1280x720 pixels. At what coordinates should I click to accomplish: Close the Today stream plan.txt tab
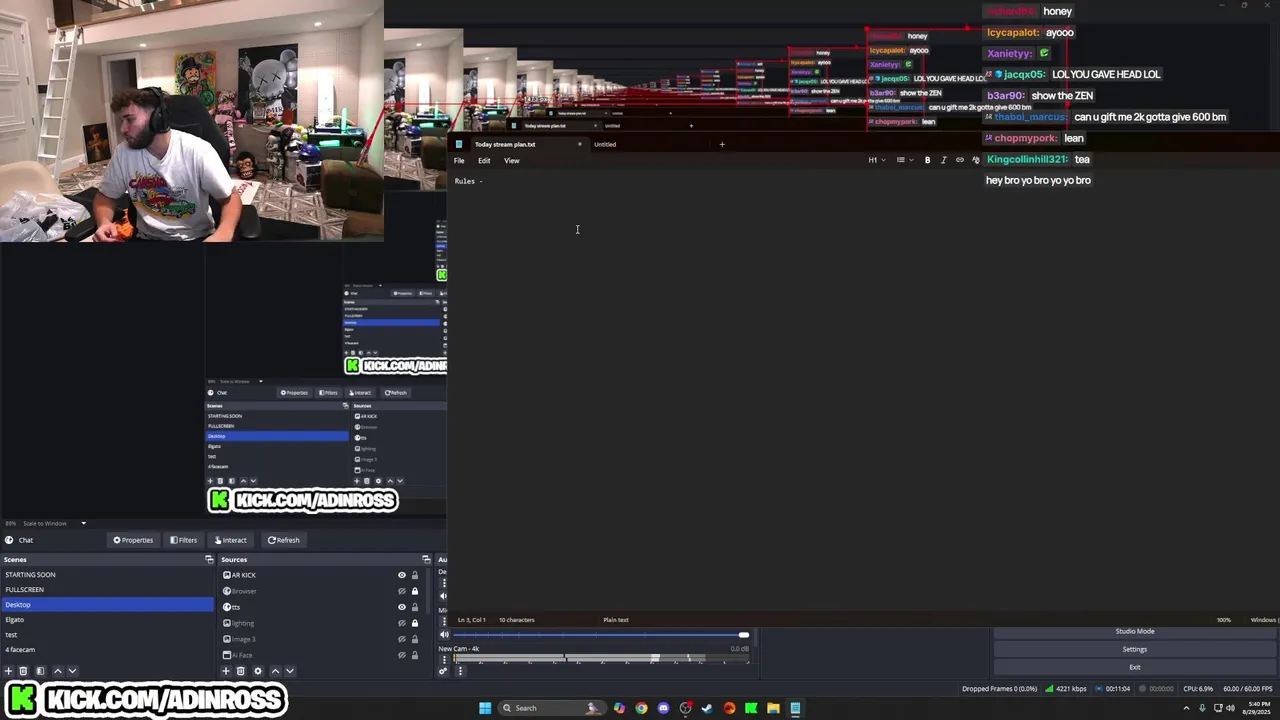(579, 144)
